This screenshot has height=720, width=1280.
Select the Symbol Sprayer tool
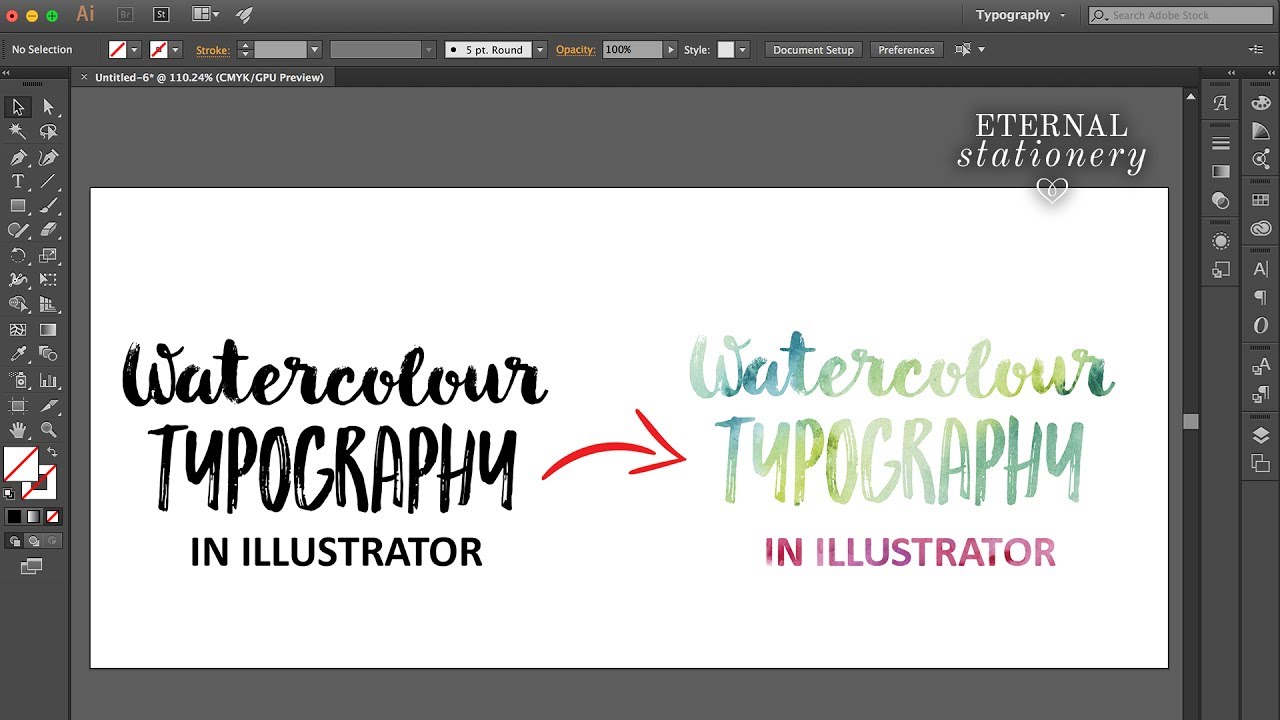(18, 380)
